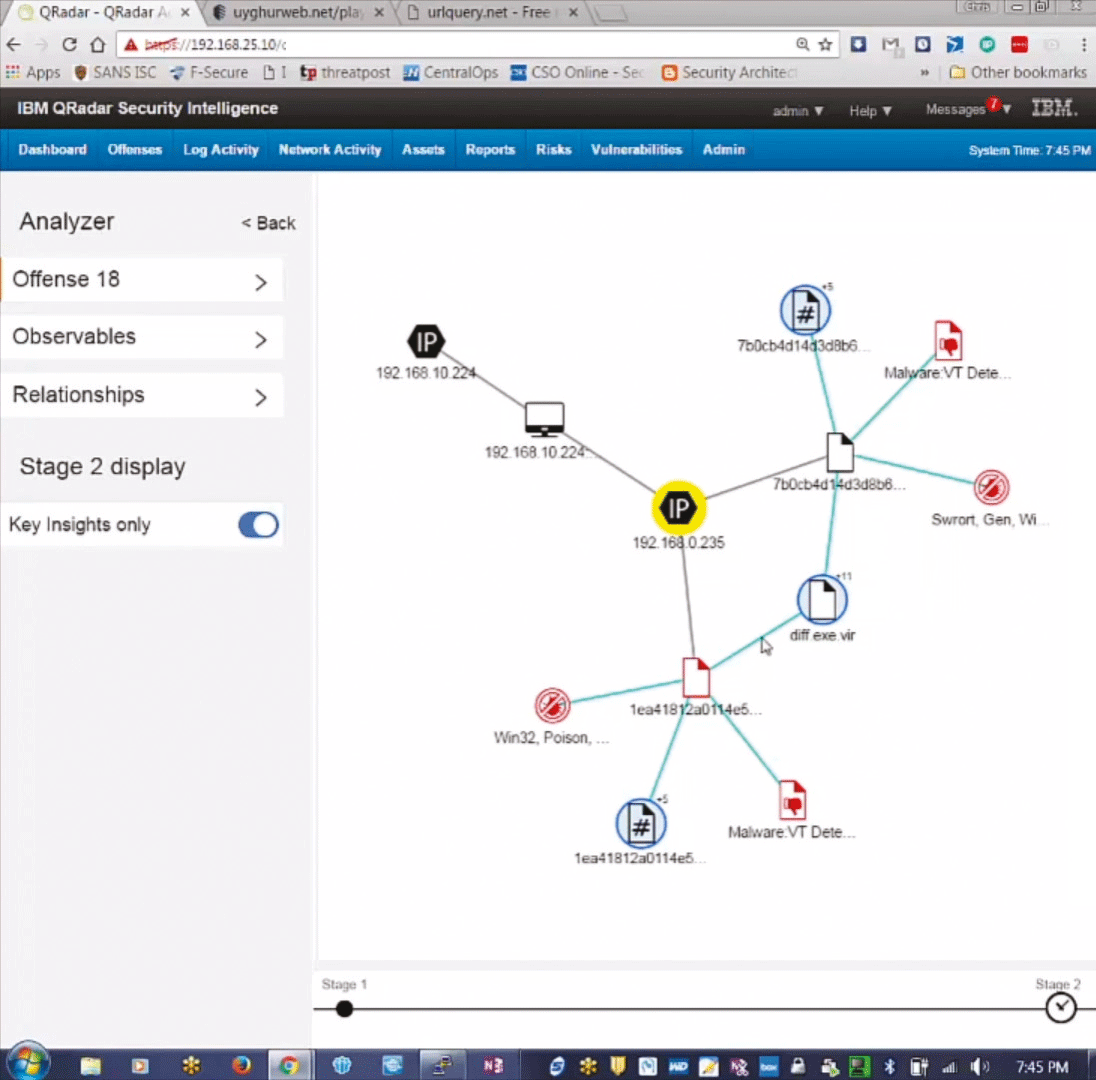This screenshot has width=1096, height=1080.
Task: Open the Messages dropdown
Action: click(968, 109)
